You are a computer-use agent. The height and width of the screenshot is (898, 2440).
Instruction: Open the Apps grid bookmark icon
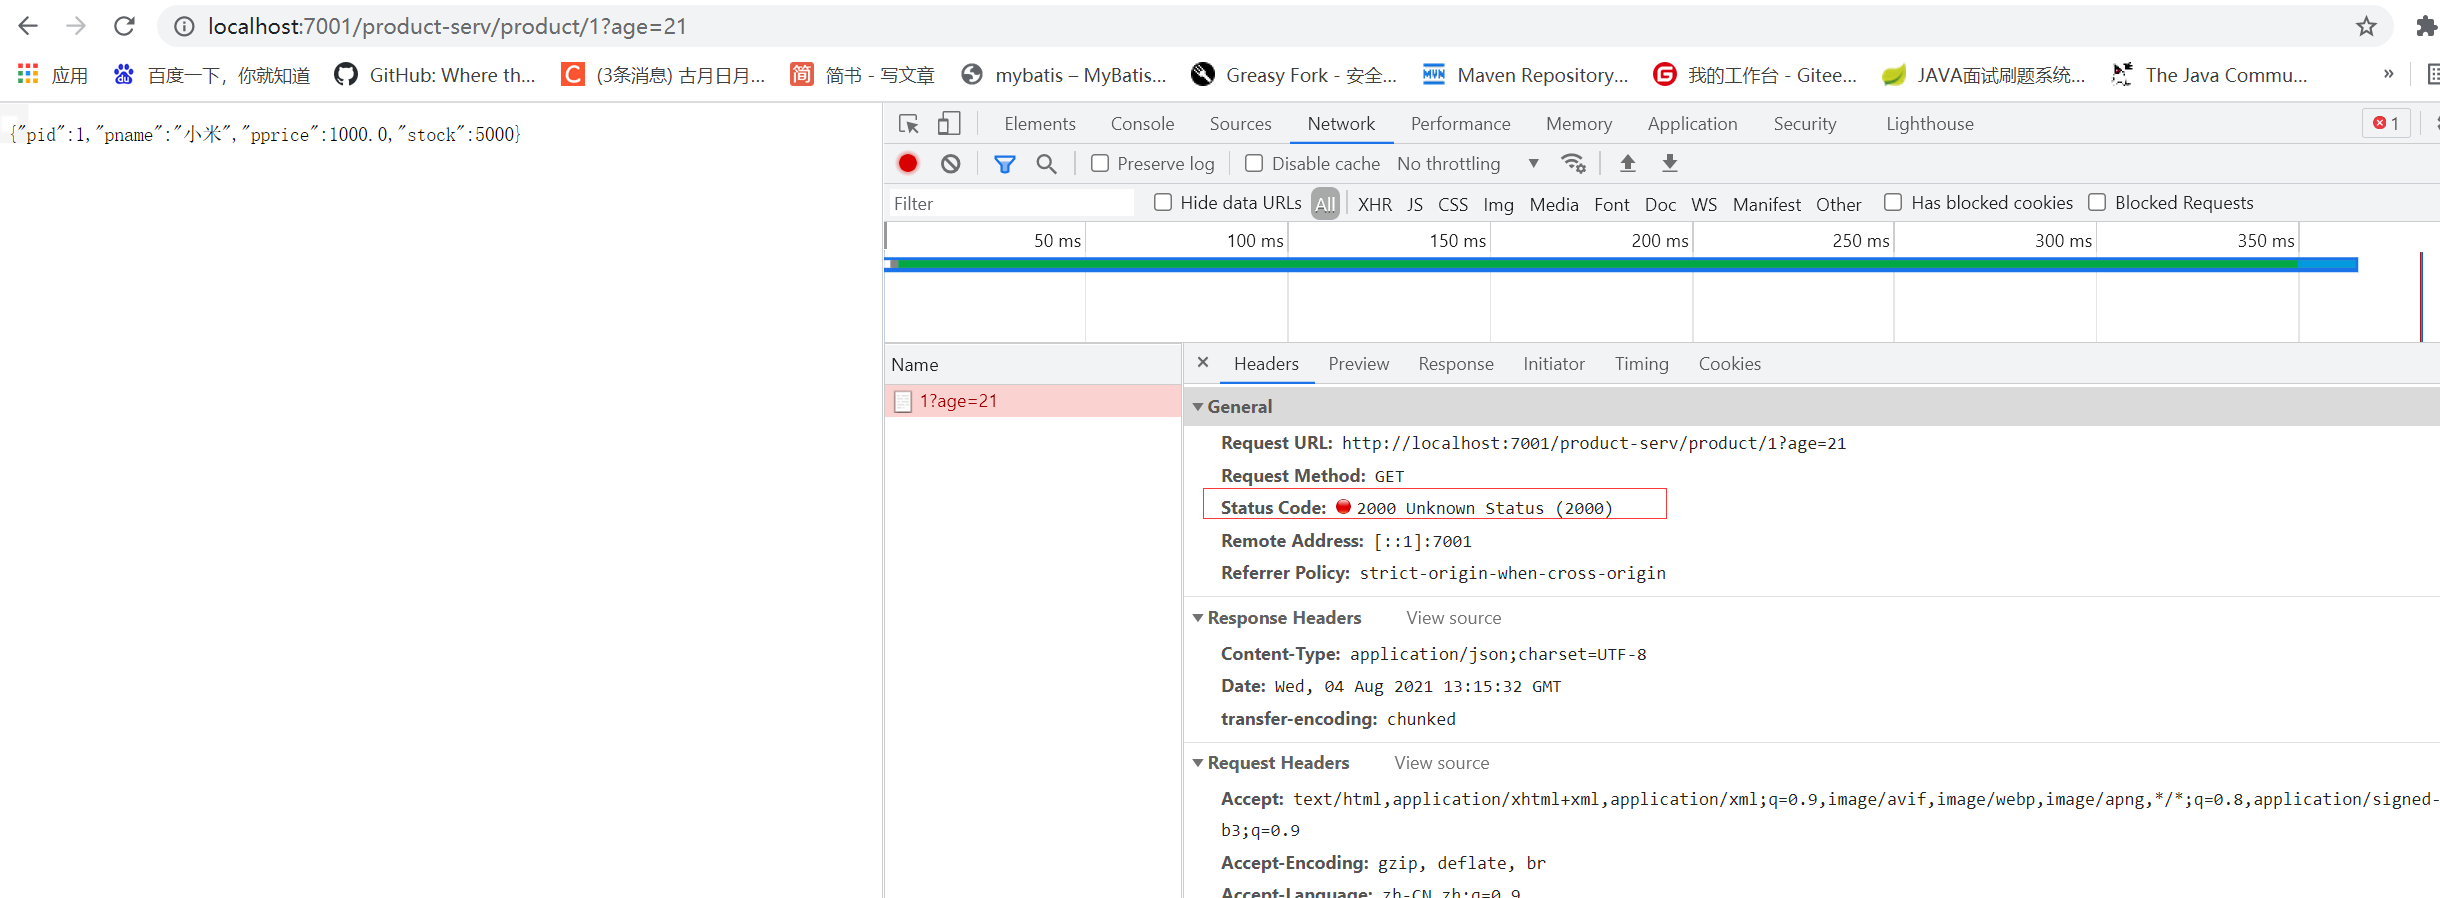[53, 75]
